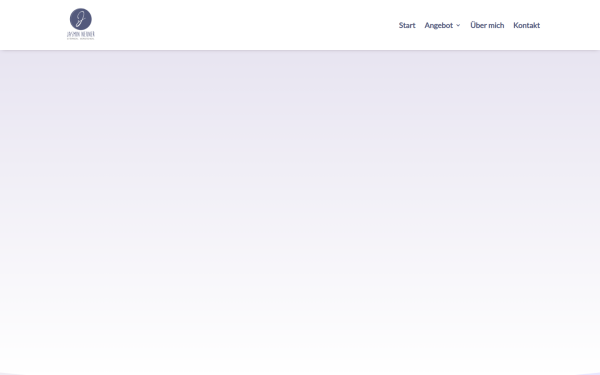The height and width of the screenshot is (375, 600).
Task: Open the Angebot menu item
Action: point(439,25)
